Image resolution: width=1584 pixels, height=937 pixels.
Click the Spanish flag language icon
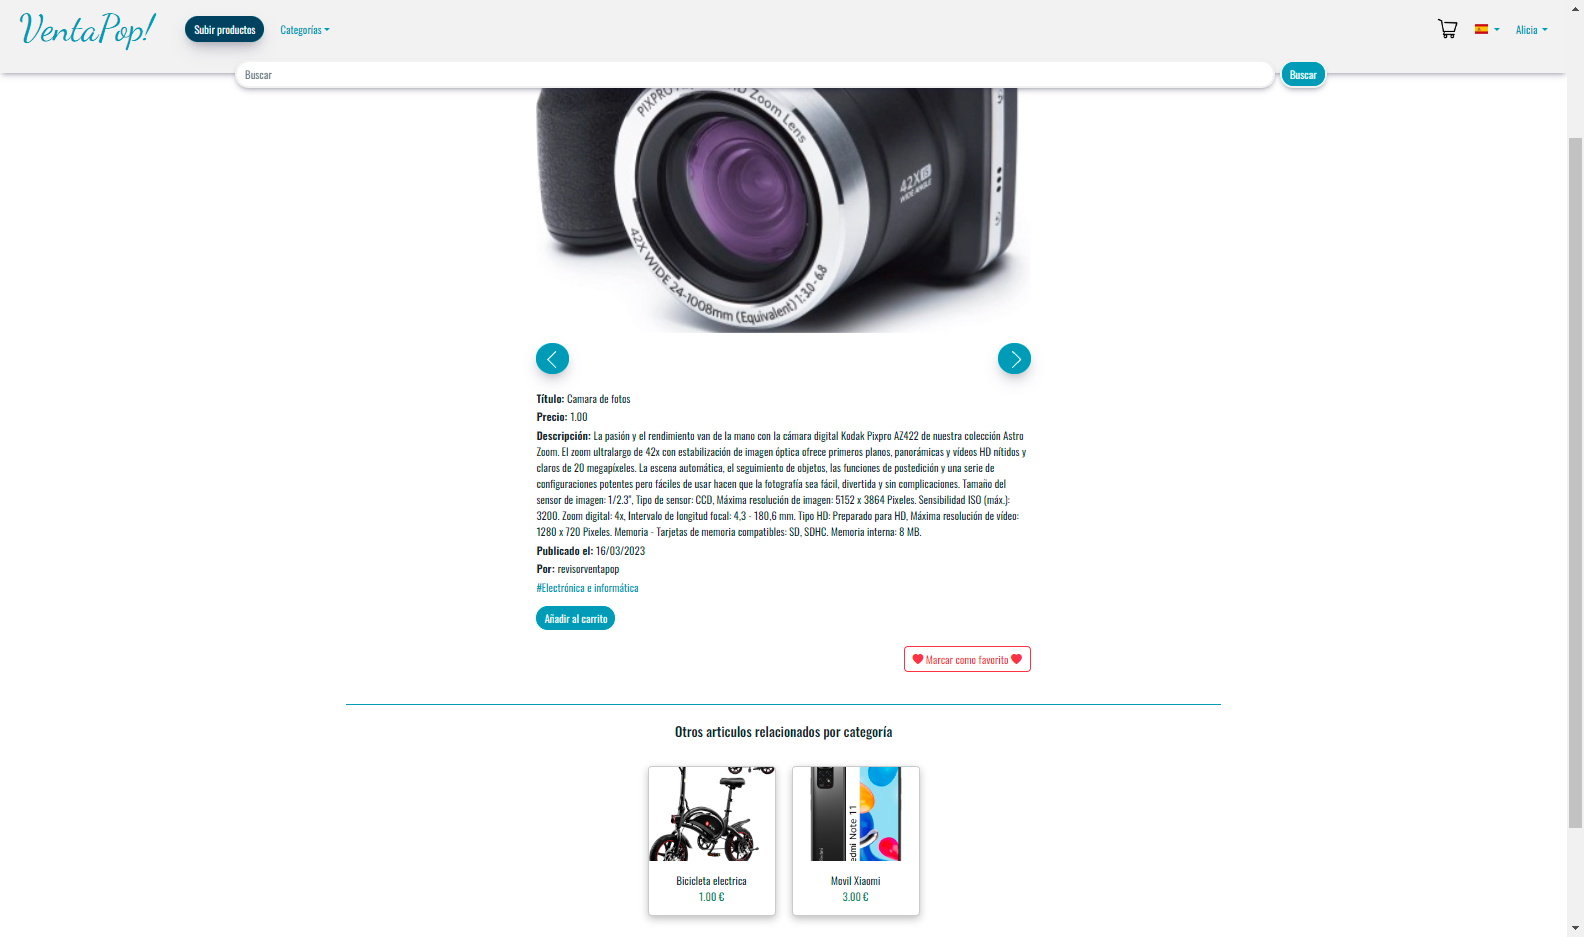point(1481,29)
